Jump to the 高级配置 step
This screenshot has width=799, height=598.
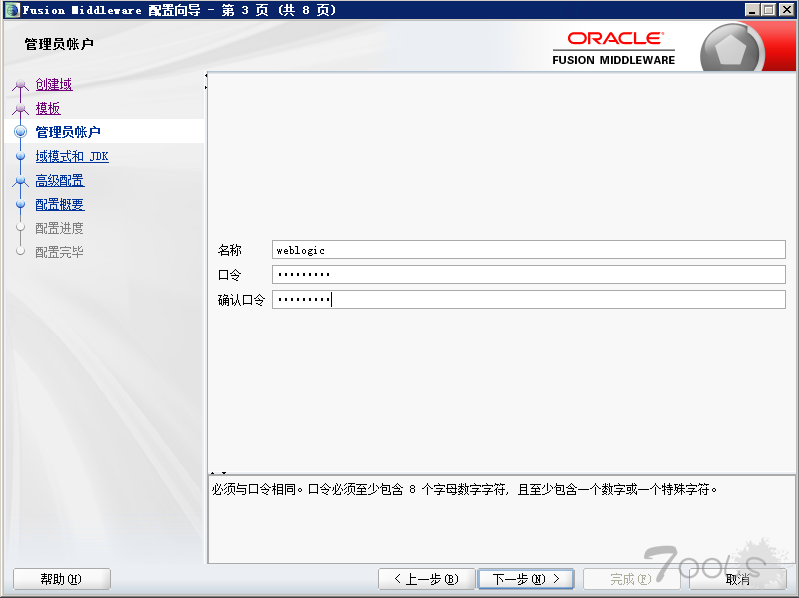60,181
